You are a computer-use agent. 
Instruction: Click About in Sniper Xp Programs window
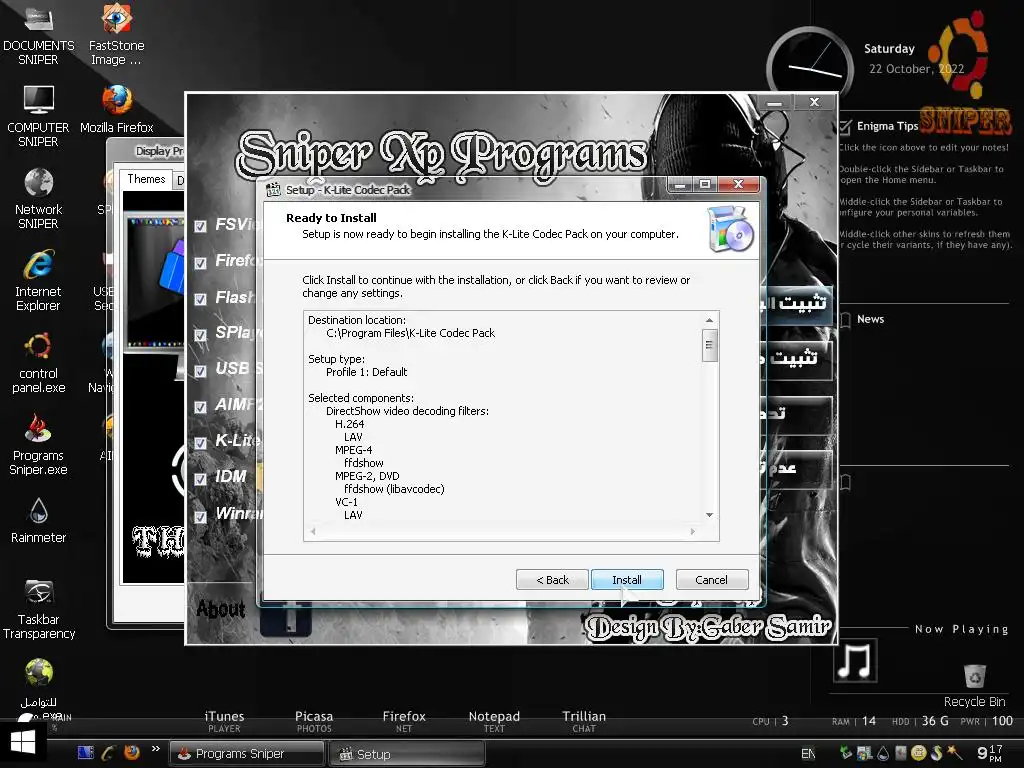(x=221, y=609)
